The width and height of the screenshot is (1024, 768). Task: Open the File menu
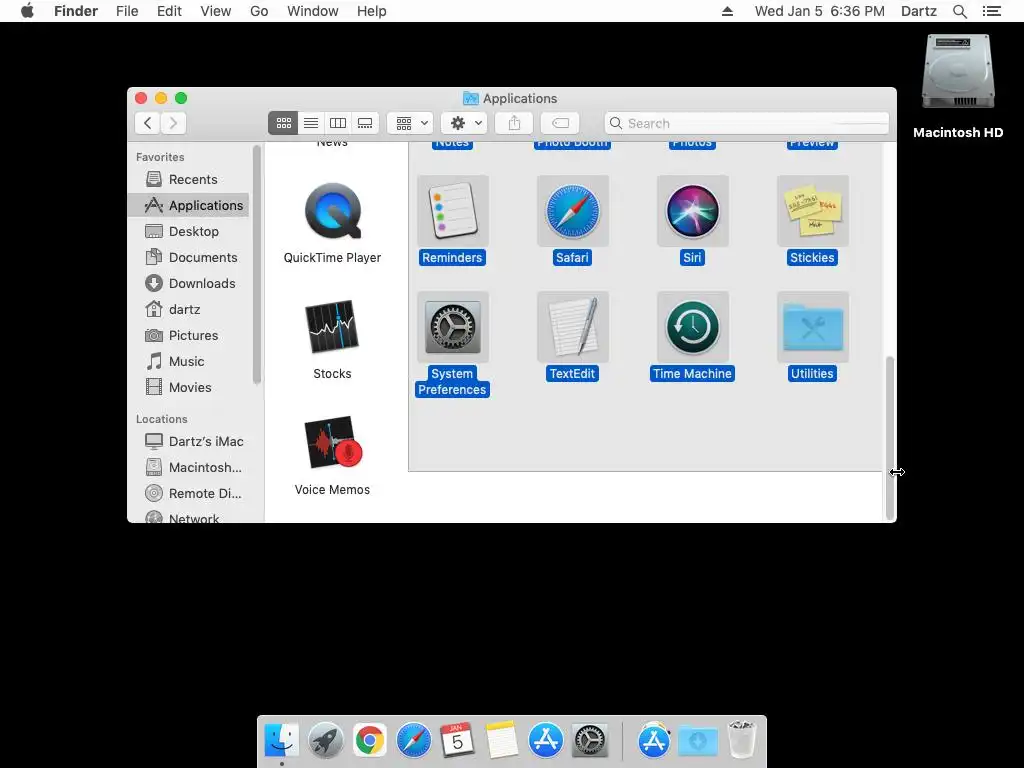[127, 11]
